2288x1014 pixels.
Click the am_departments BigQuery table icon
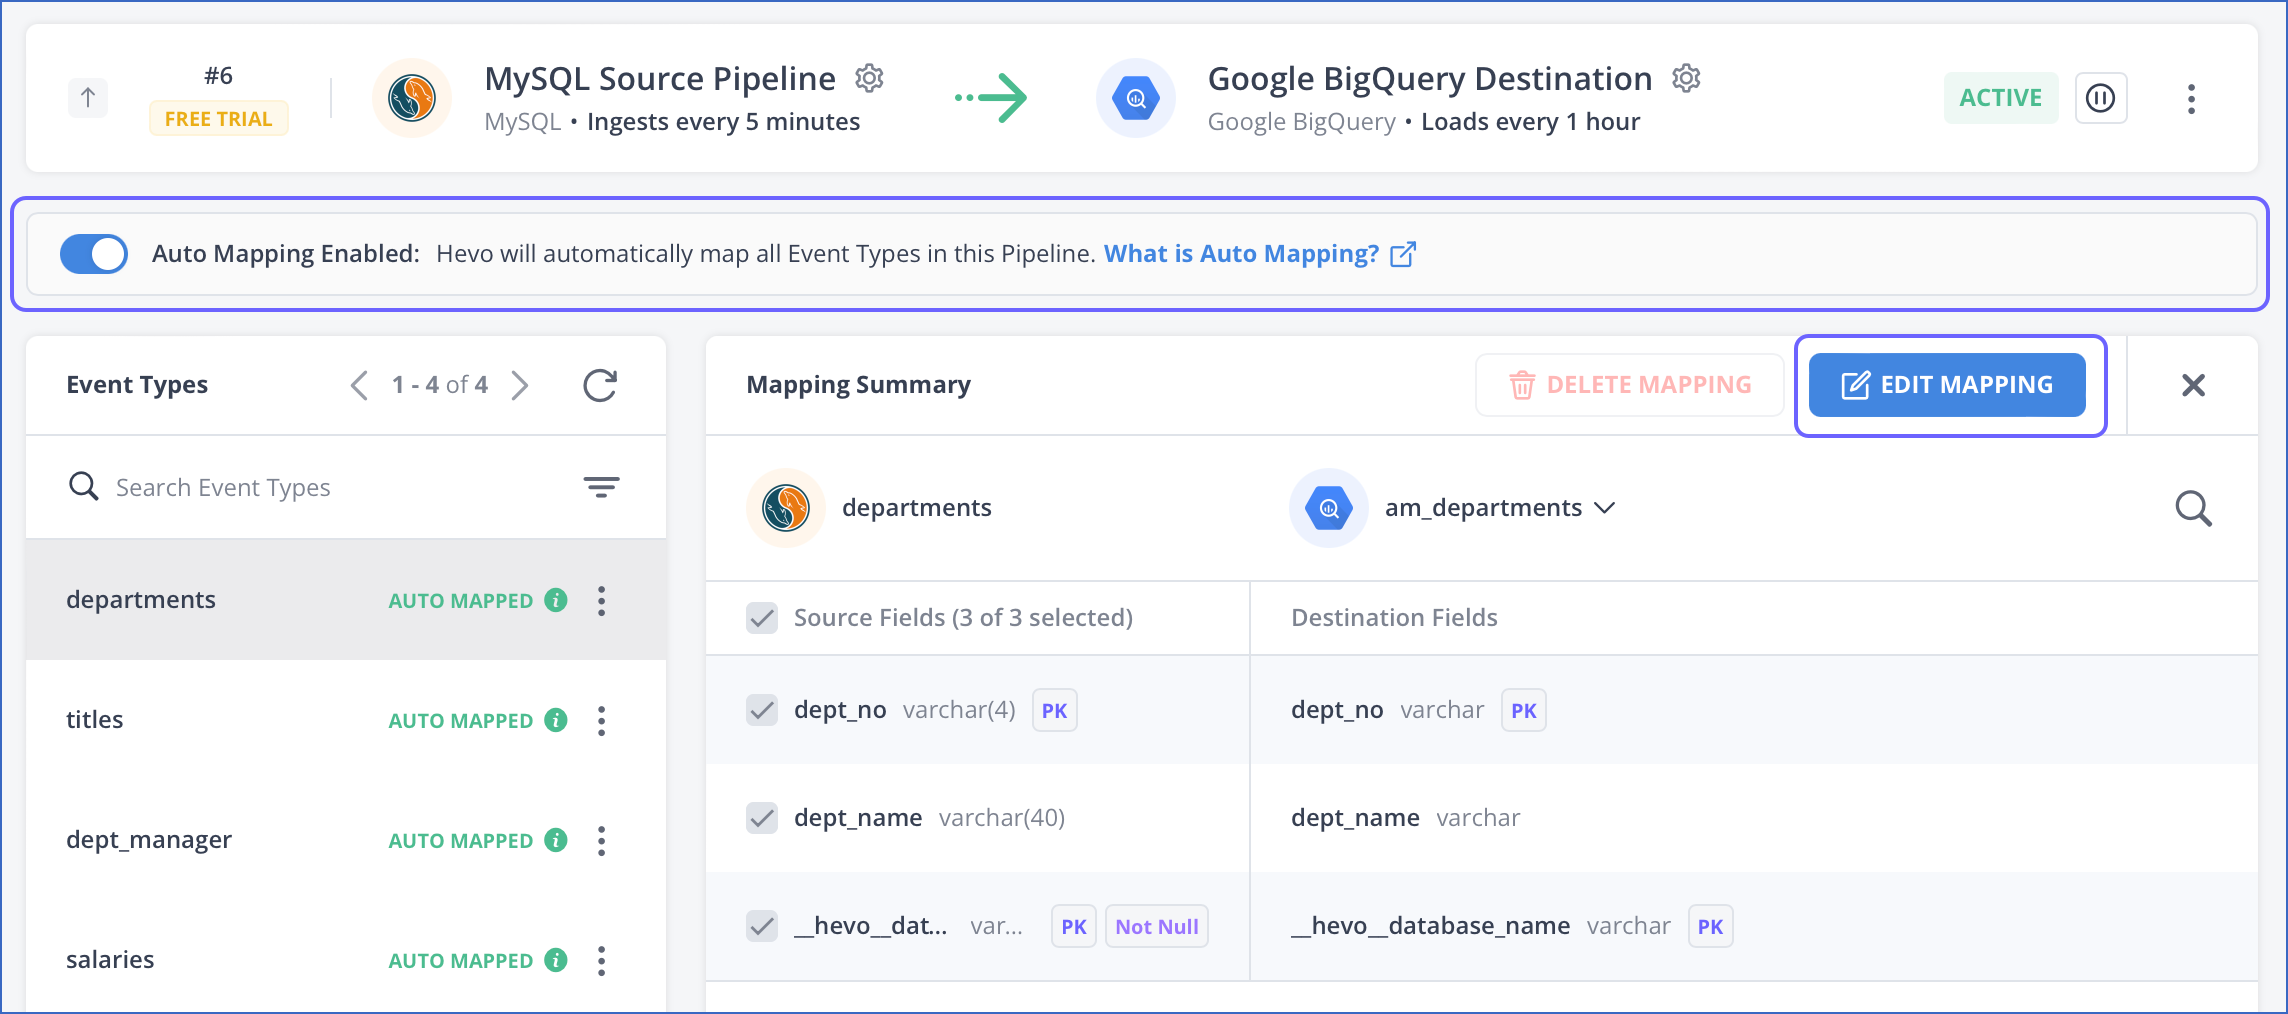pyautogui.click(x=1329, y=508)
